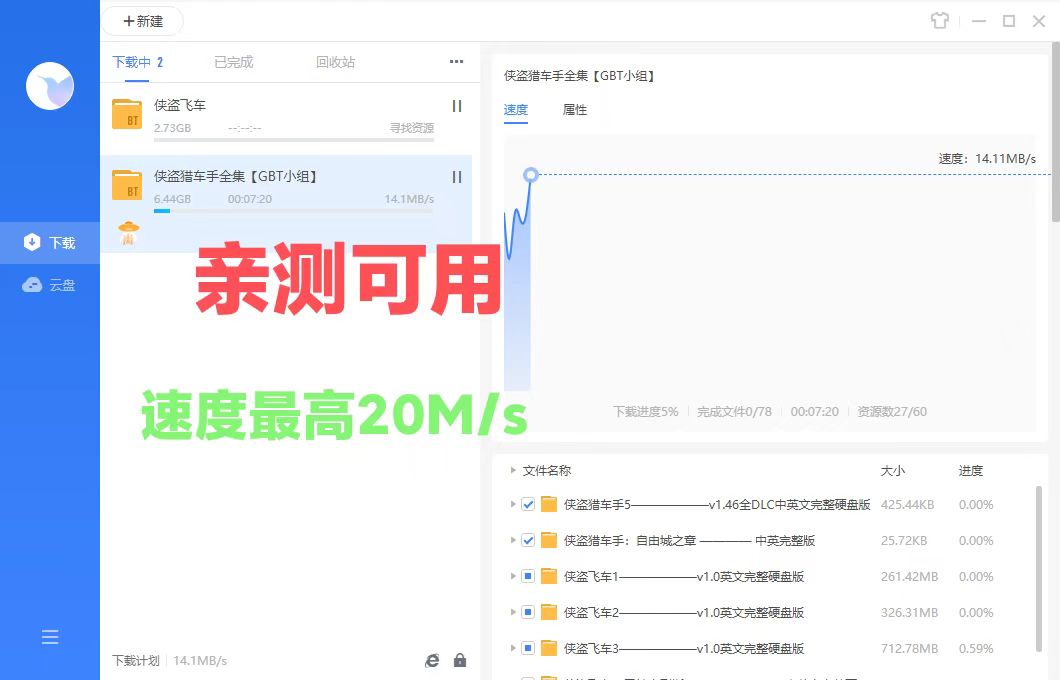1060x680 pixels.
Task: Switch to the 已完成 tab
Action: (x=234, y=62)
